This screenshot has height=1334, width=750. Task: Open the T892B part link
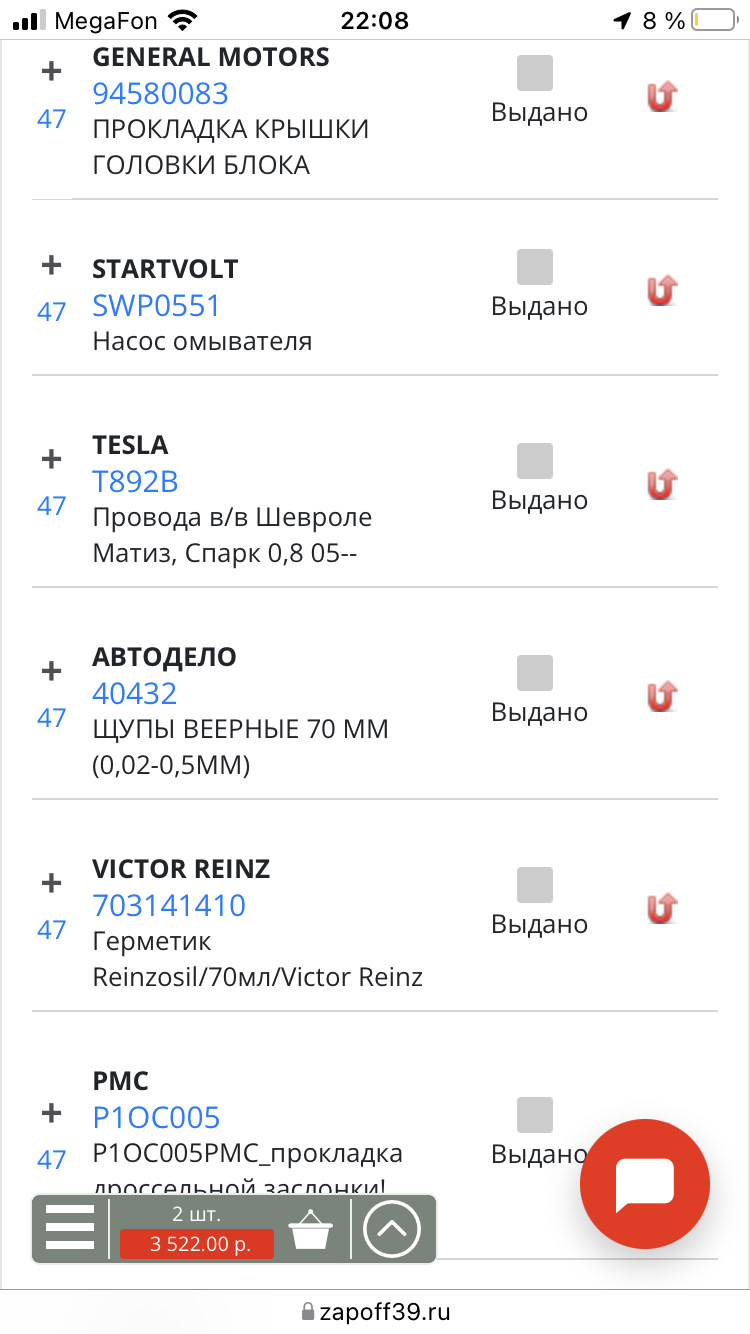(135, 482)
